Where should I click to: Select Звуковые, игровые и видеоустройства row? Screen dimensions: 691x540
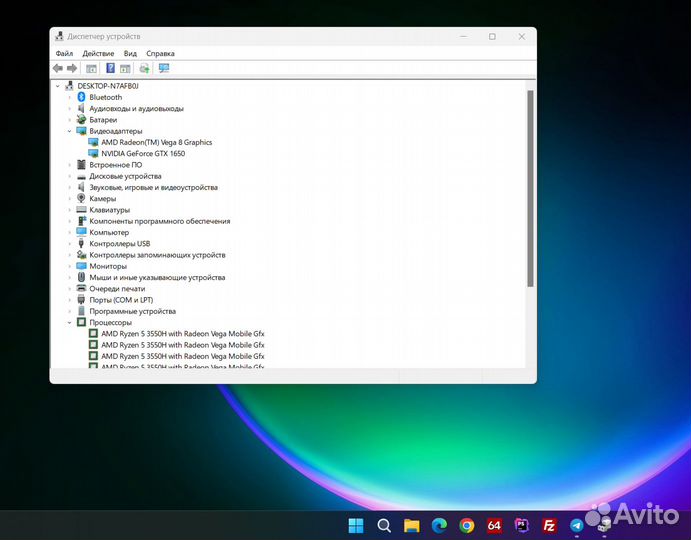(x=153, y=187)
